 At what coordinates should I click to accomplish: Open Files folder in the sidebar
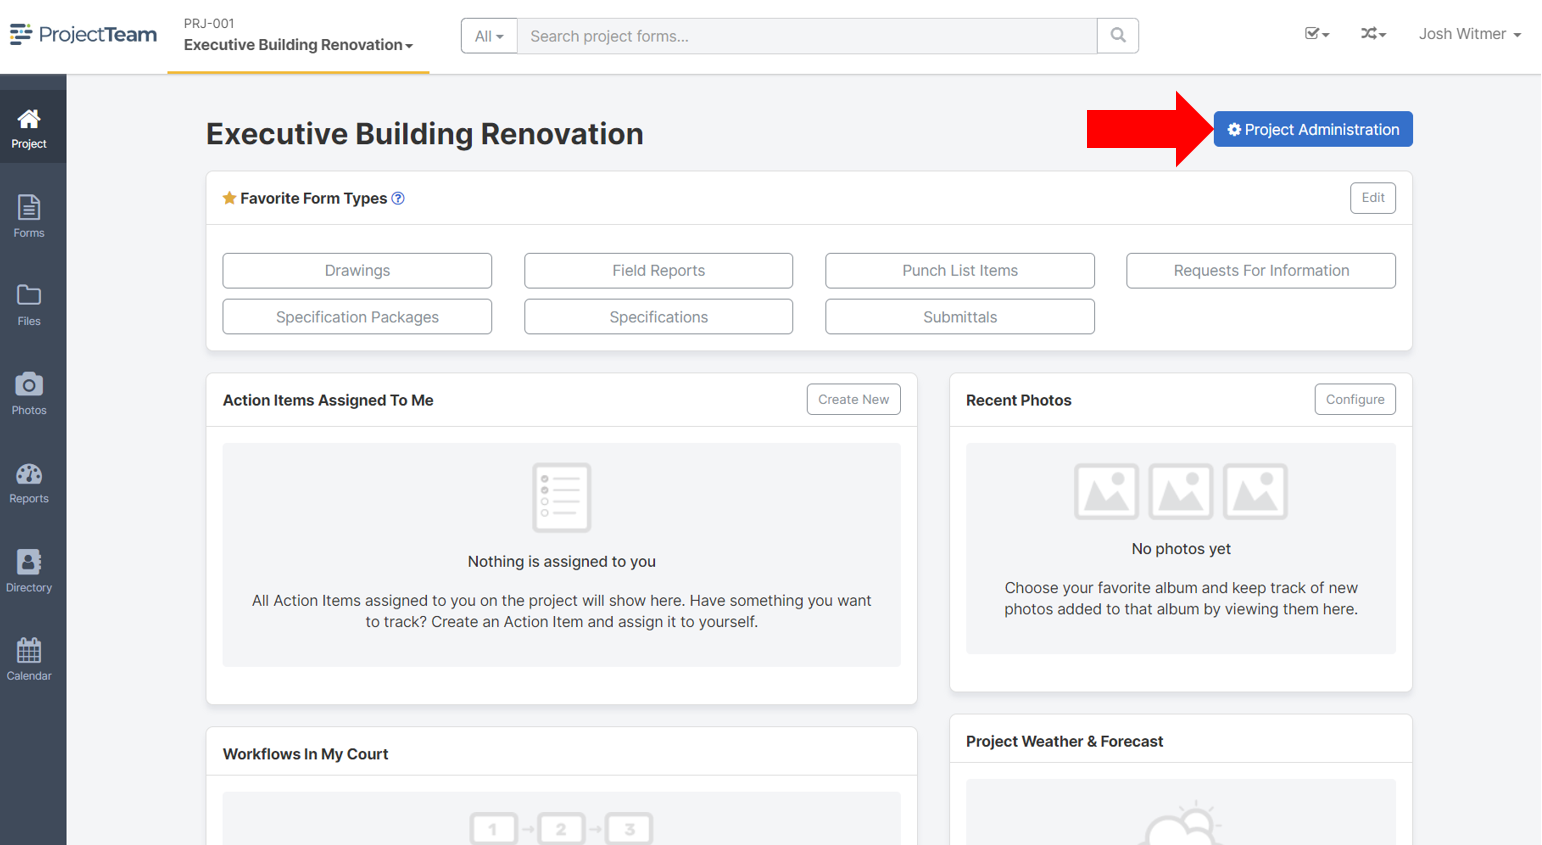point(29,305)
